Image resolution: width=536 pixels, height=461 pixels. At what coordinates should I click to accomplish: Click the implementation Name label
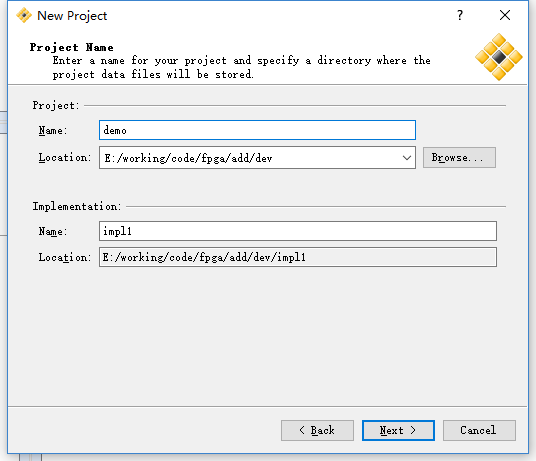[x=53, y=231]
